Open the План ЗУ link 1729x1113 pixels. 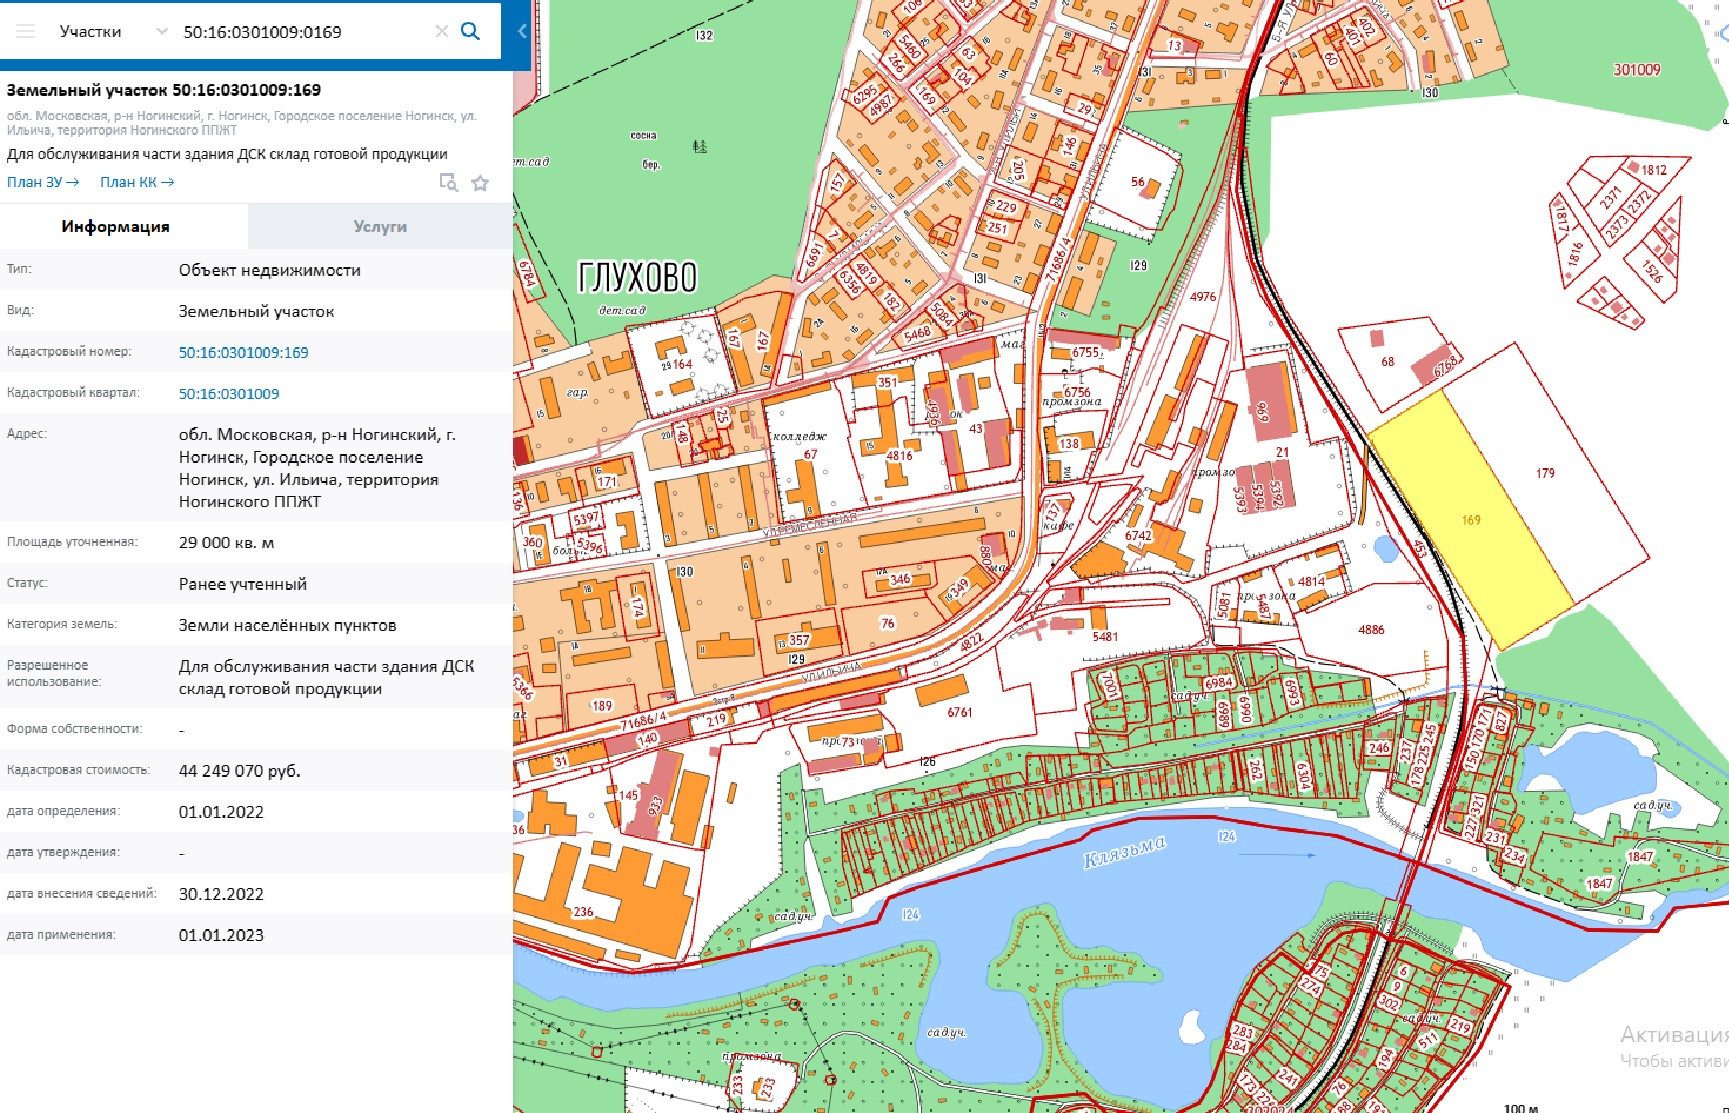tap(43, 182)
